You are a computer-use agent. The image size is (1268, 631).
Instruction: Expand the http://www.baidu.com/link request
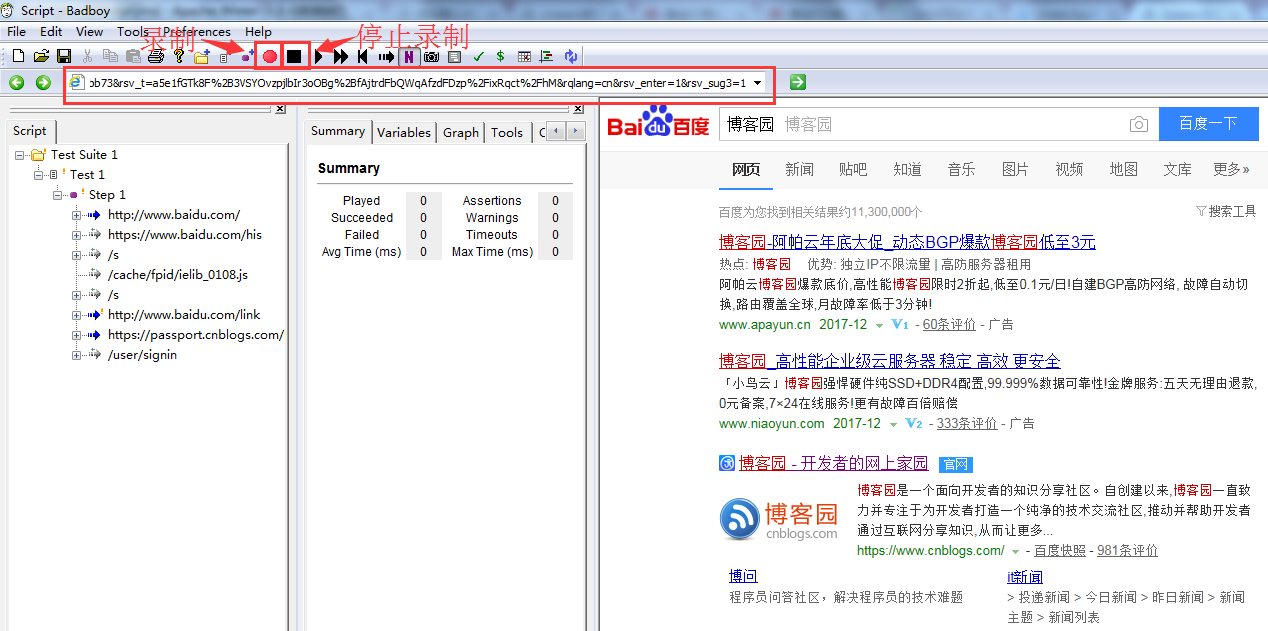(77, 315)
